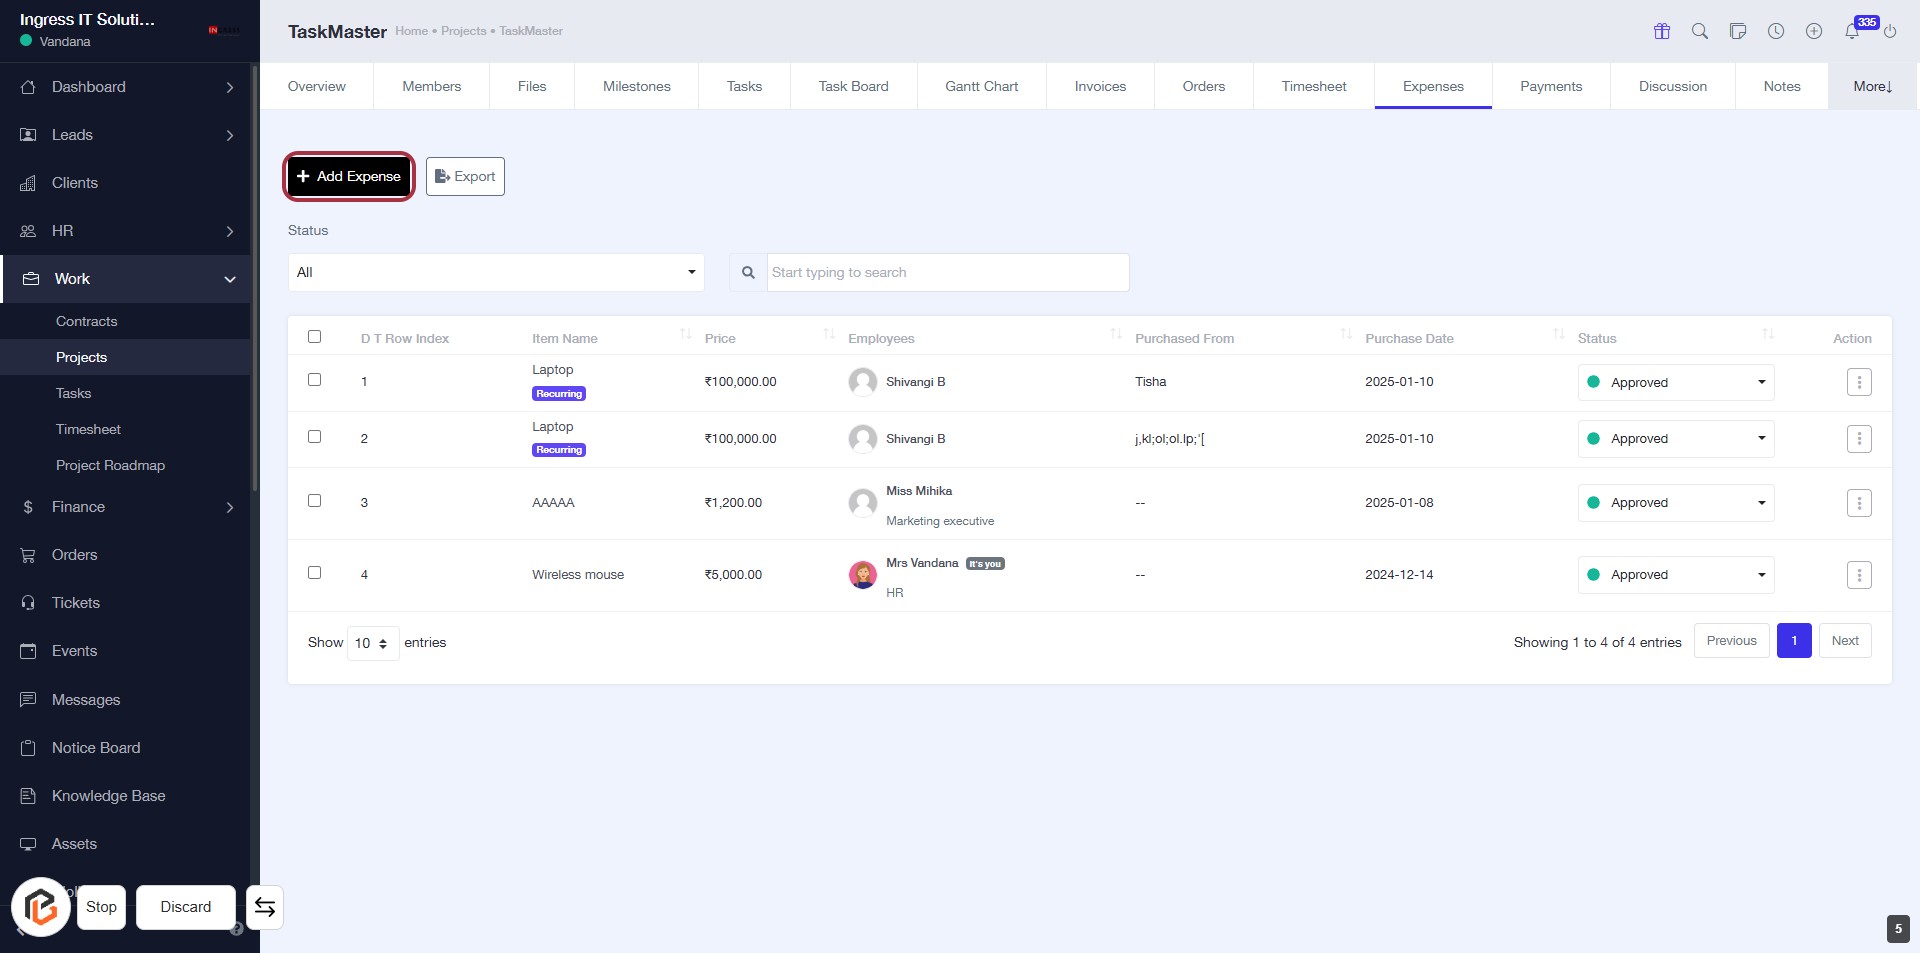
Task: Check the checkbox for row 1 Laptop
Action: click(x=315, y=380)
